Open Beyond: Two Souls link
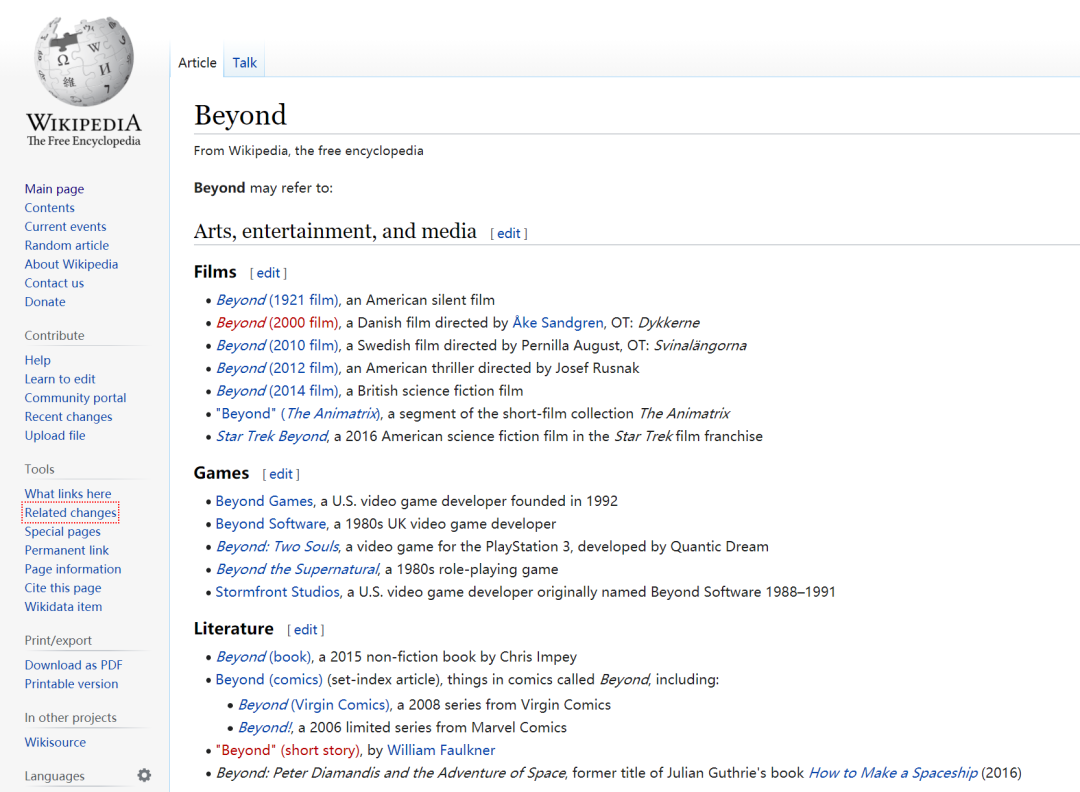This screenshot has width=1080, height=792. click(278, 547)
